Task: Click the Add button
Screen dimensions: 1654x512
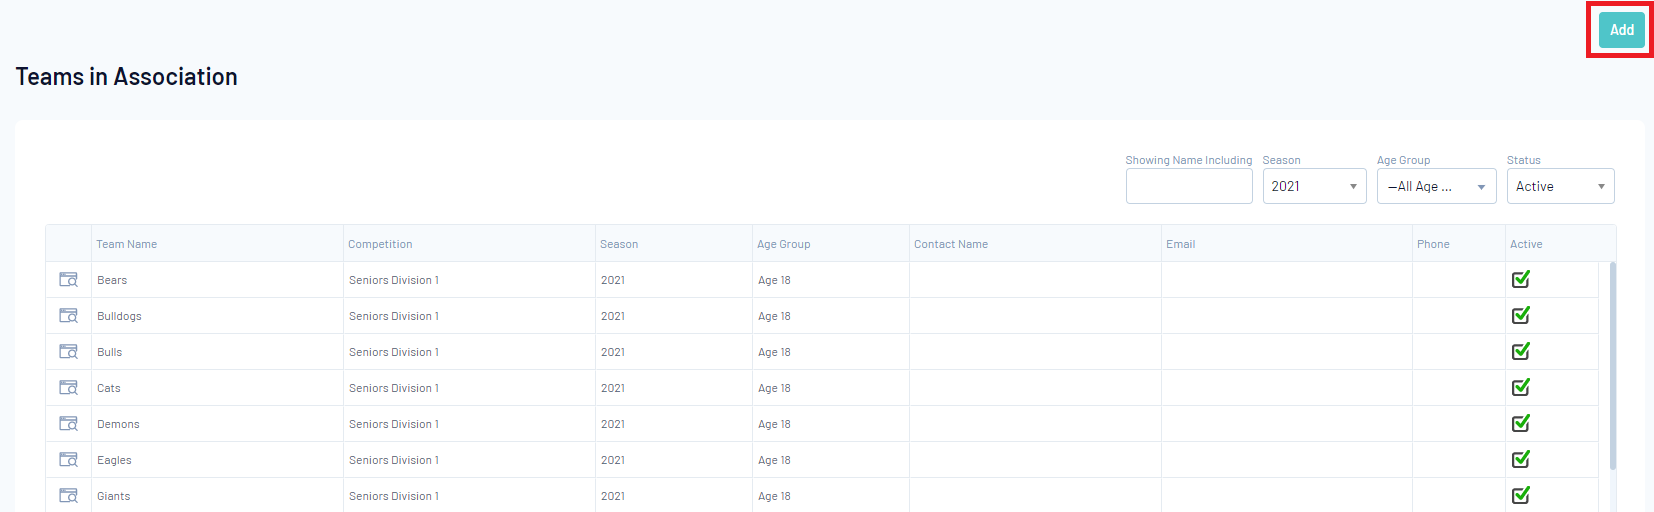Action: pos(1621,30)
